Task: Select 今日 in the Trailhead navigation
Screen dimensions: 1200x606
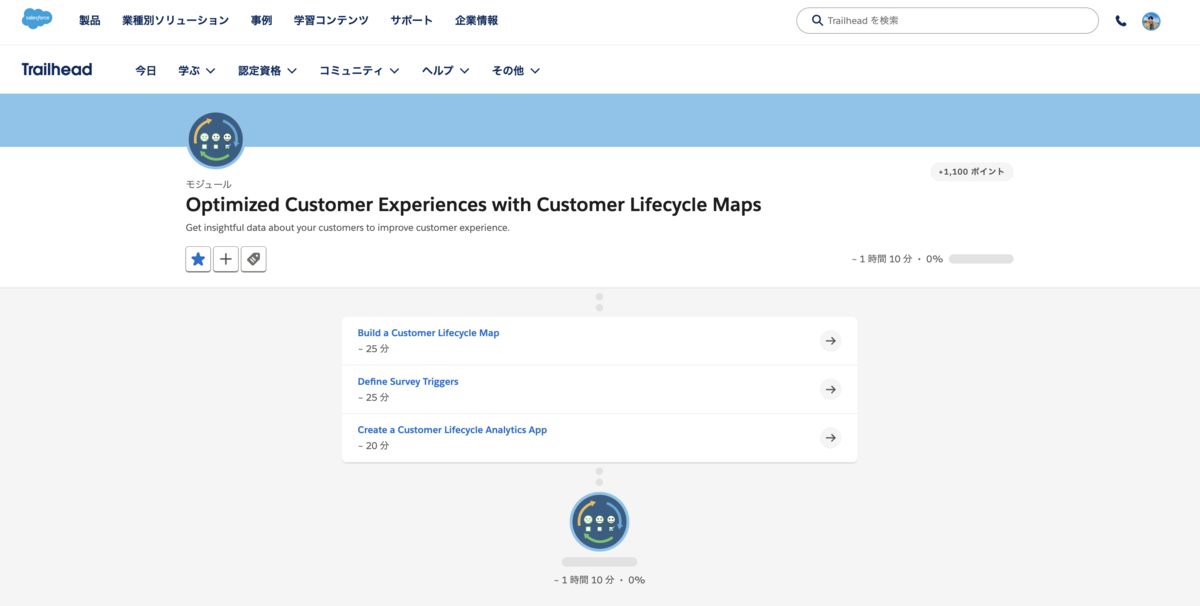Action: click(146, 70)
